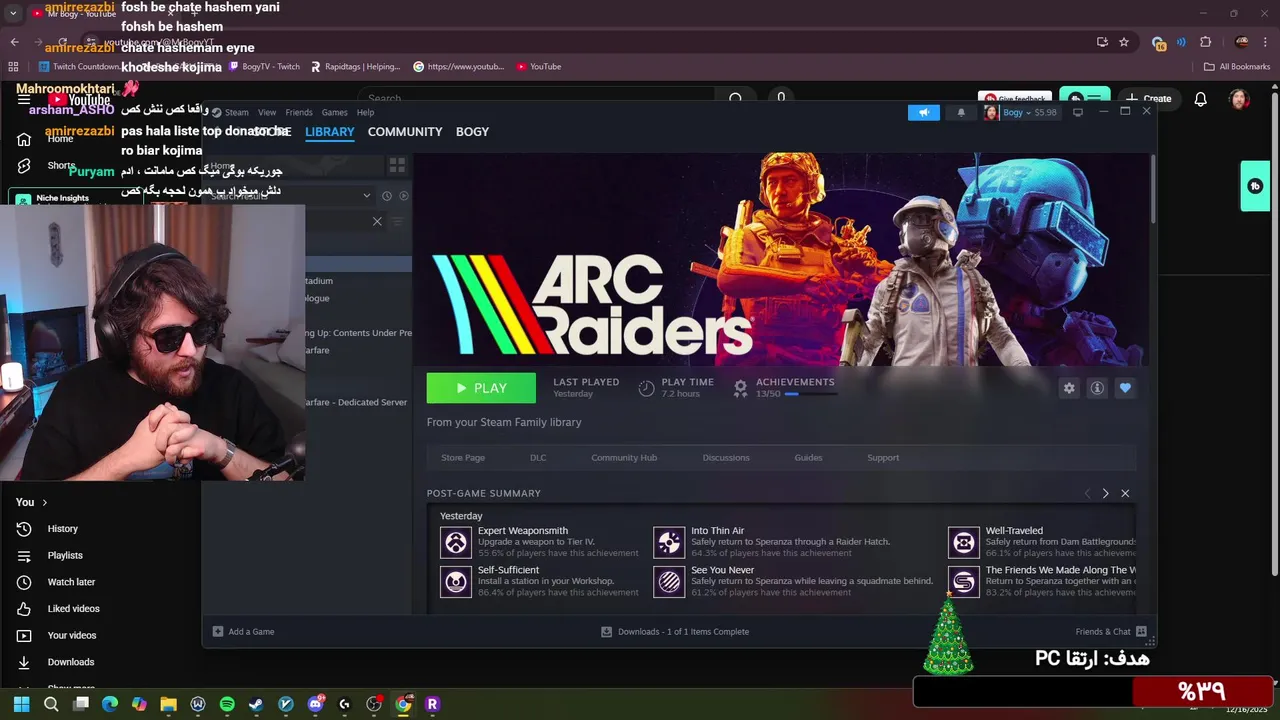Image resolution: width=1280 pixels, height=720 pixels.
Task: Open the Games menu in Steam
Action: coord(334,112)
